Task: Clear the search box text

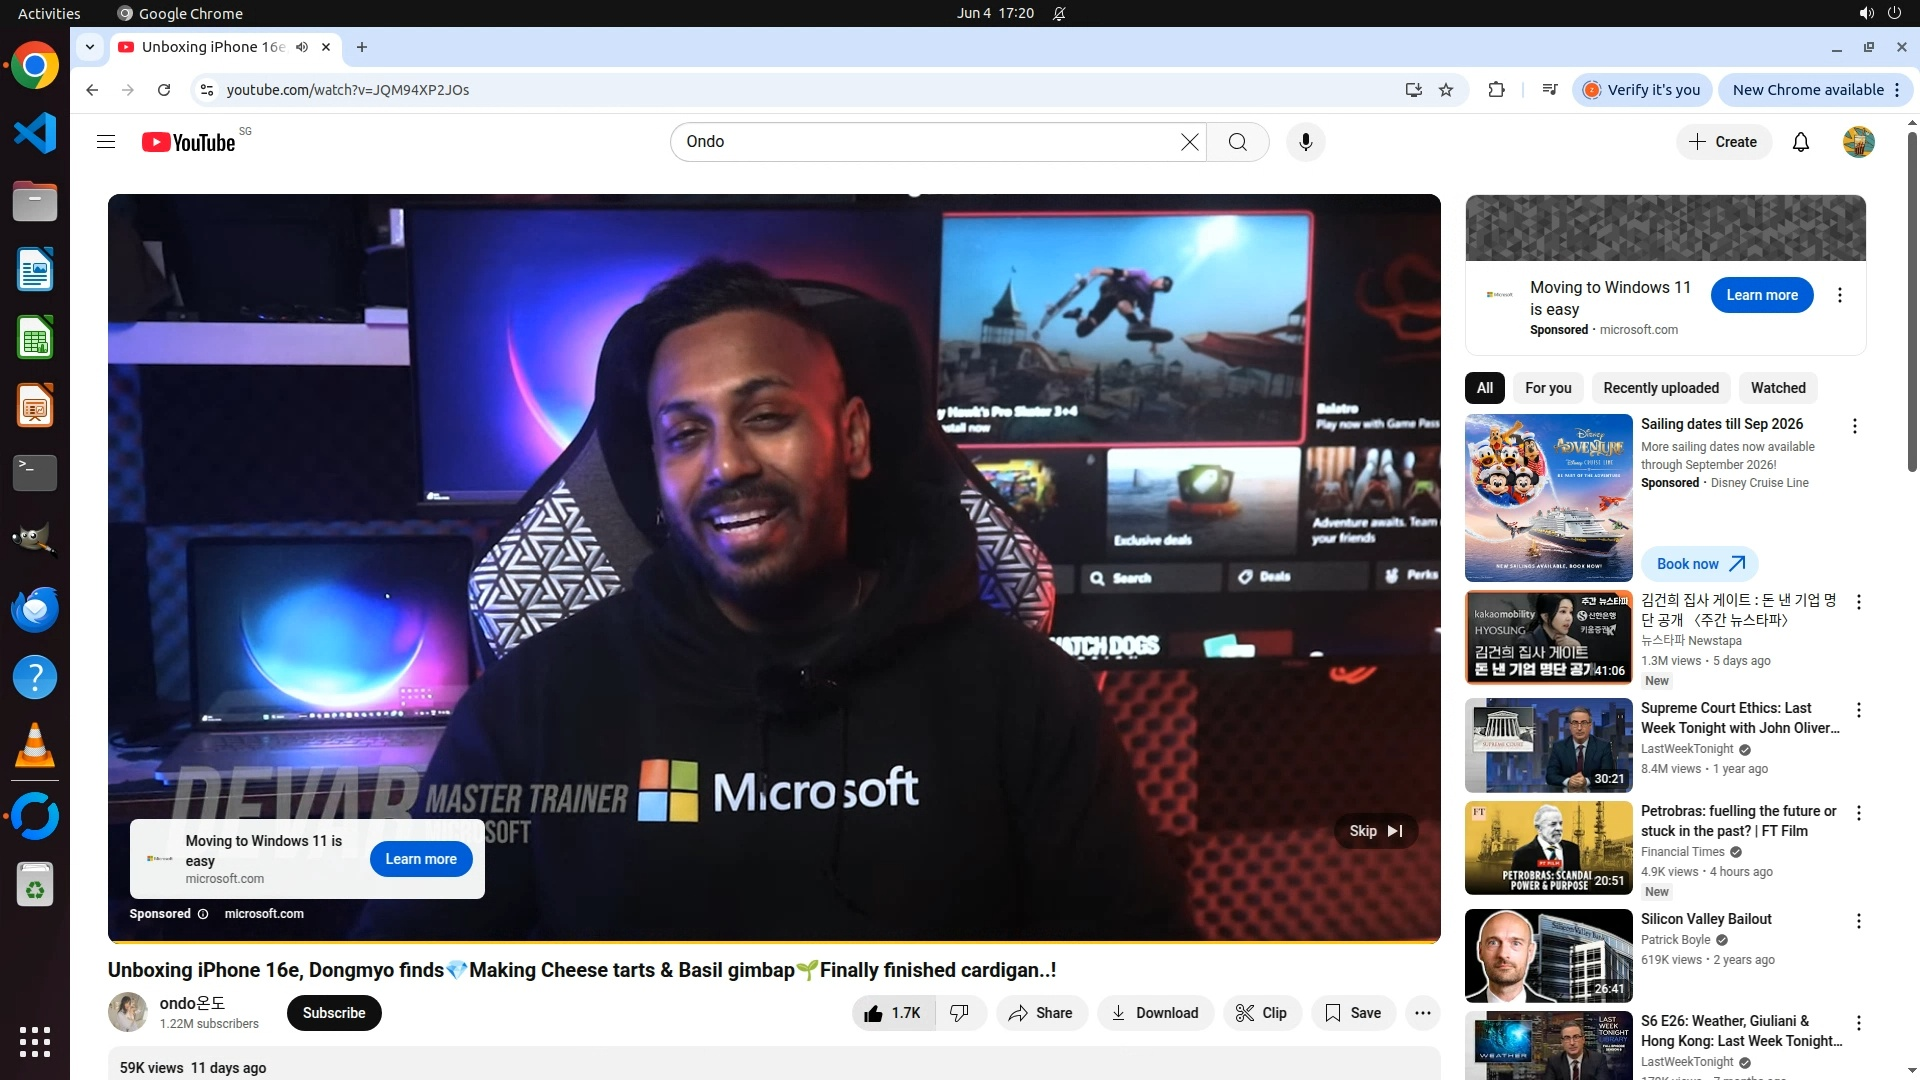Action: click(1189, 142)
